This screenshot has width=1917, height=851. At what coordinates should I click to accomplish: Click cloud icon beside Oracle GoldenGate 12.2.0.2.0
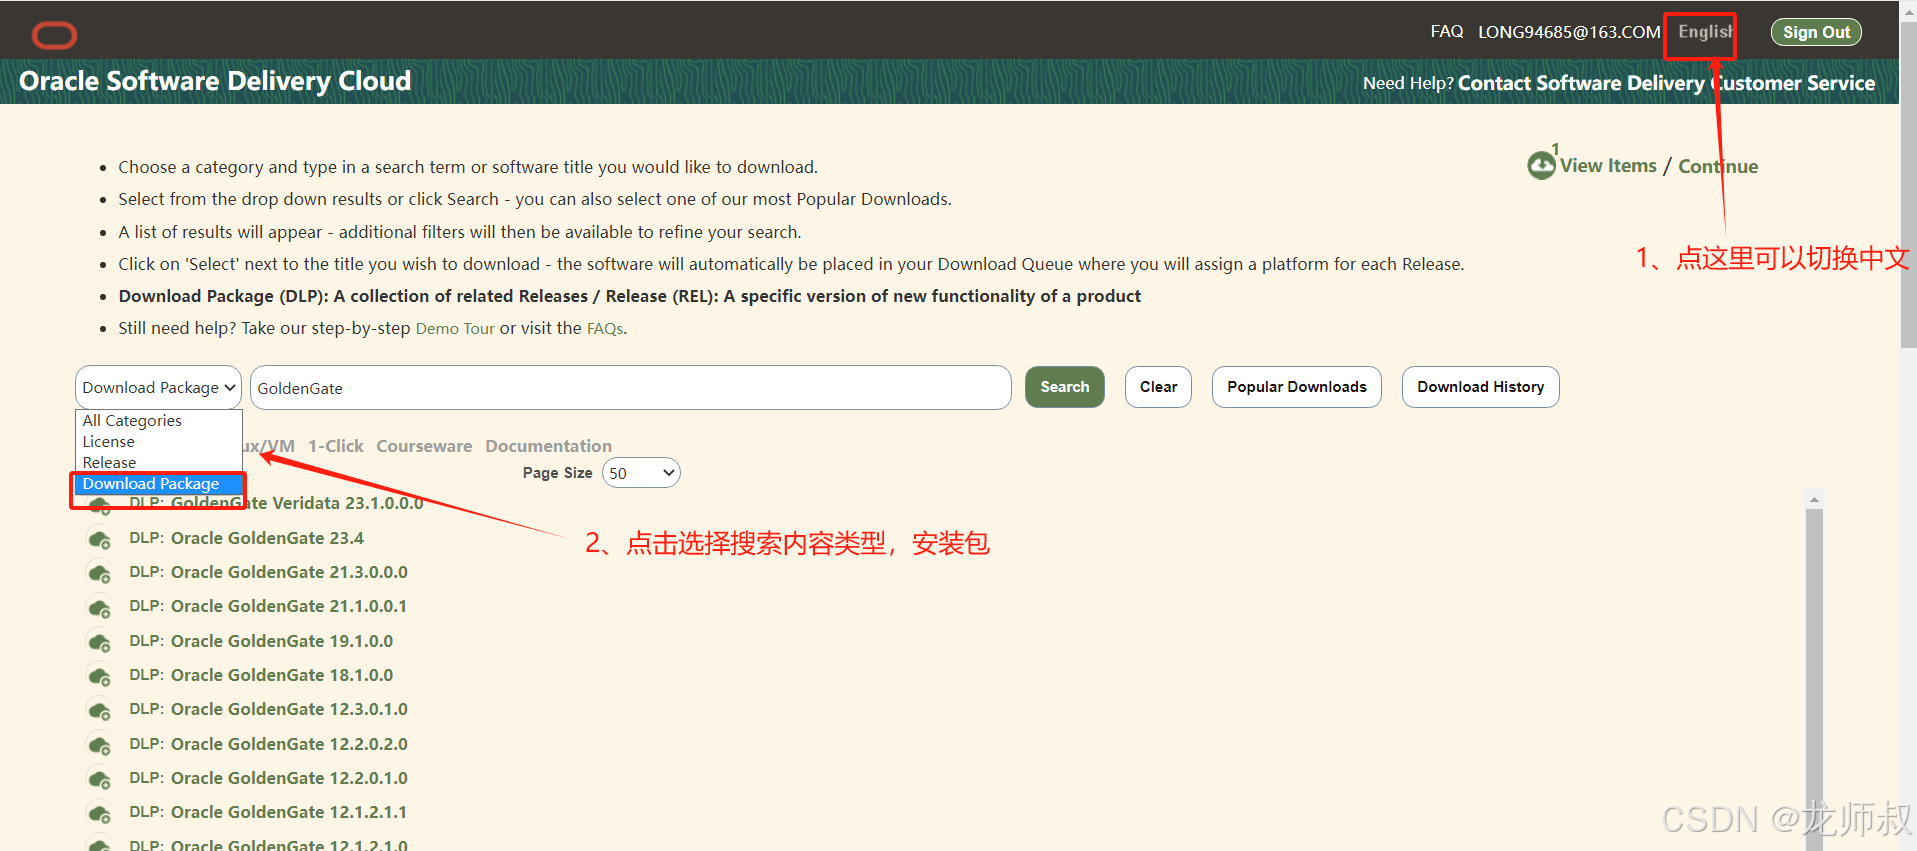[x=99, y=746]
